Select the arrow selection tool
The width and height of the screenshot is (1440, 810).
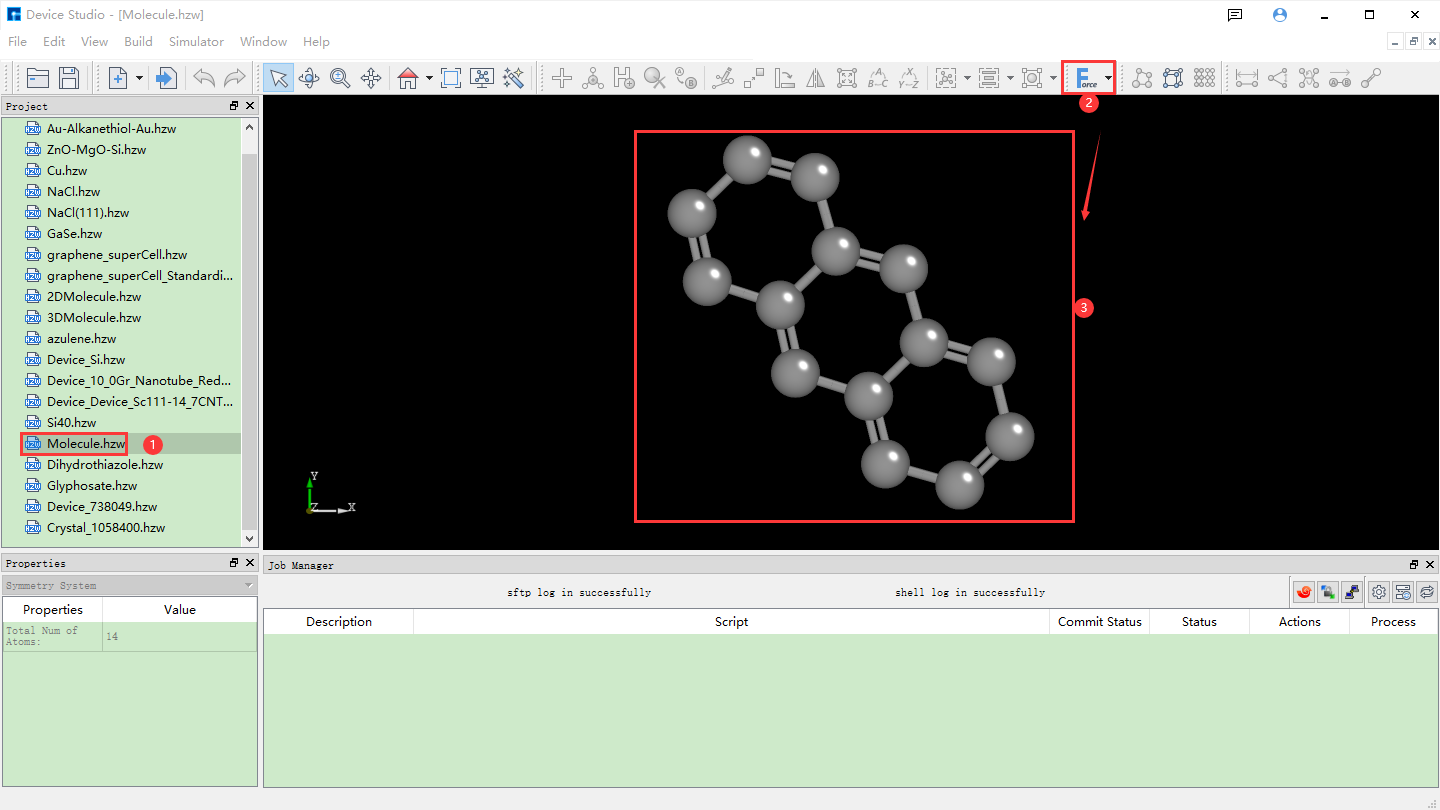click(x=277, y=77)
